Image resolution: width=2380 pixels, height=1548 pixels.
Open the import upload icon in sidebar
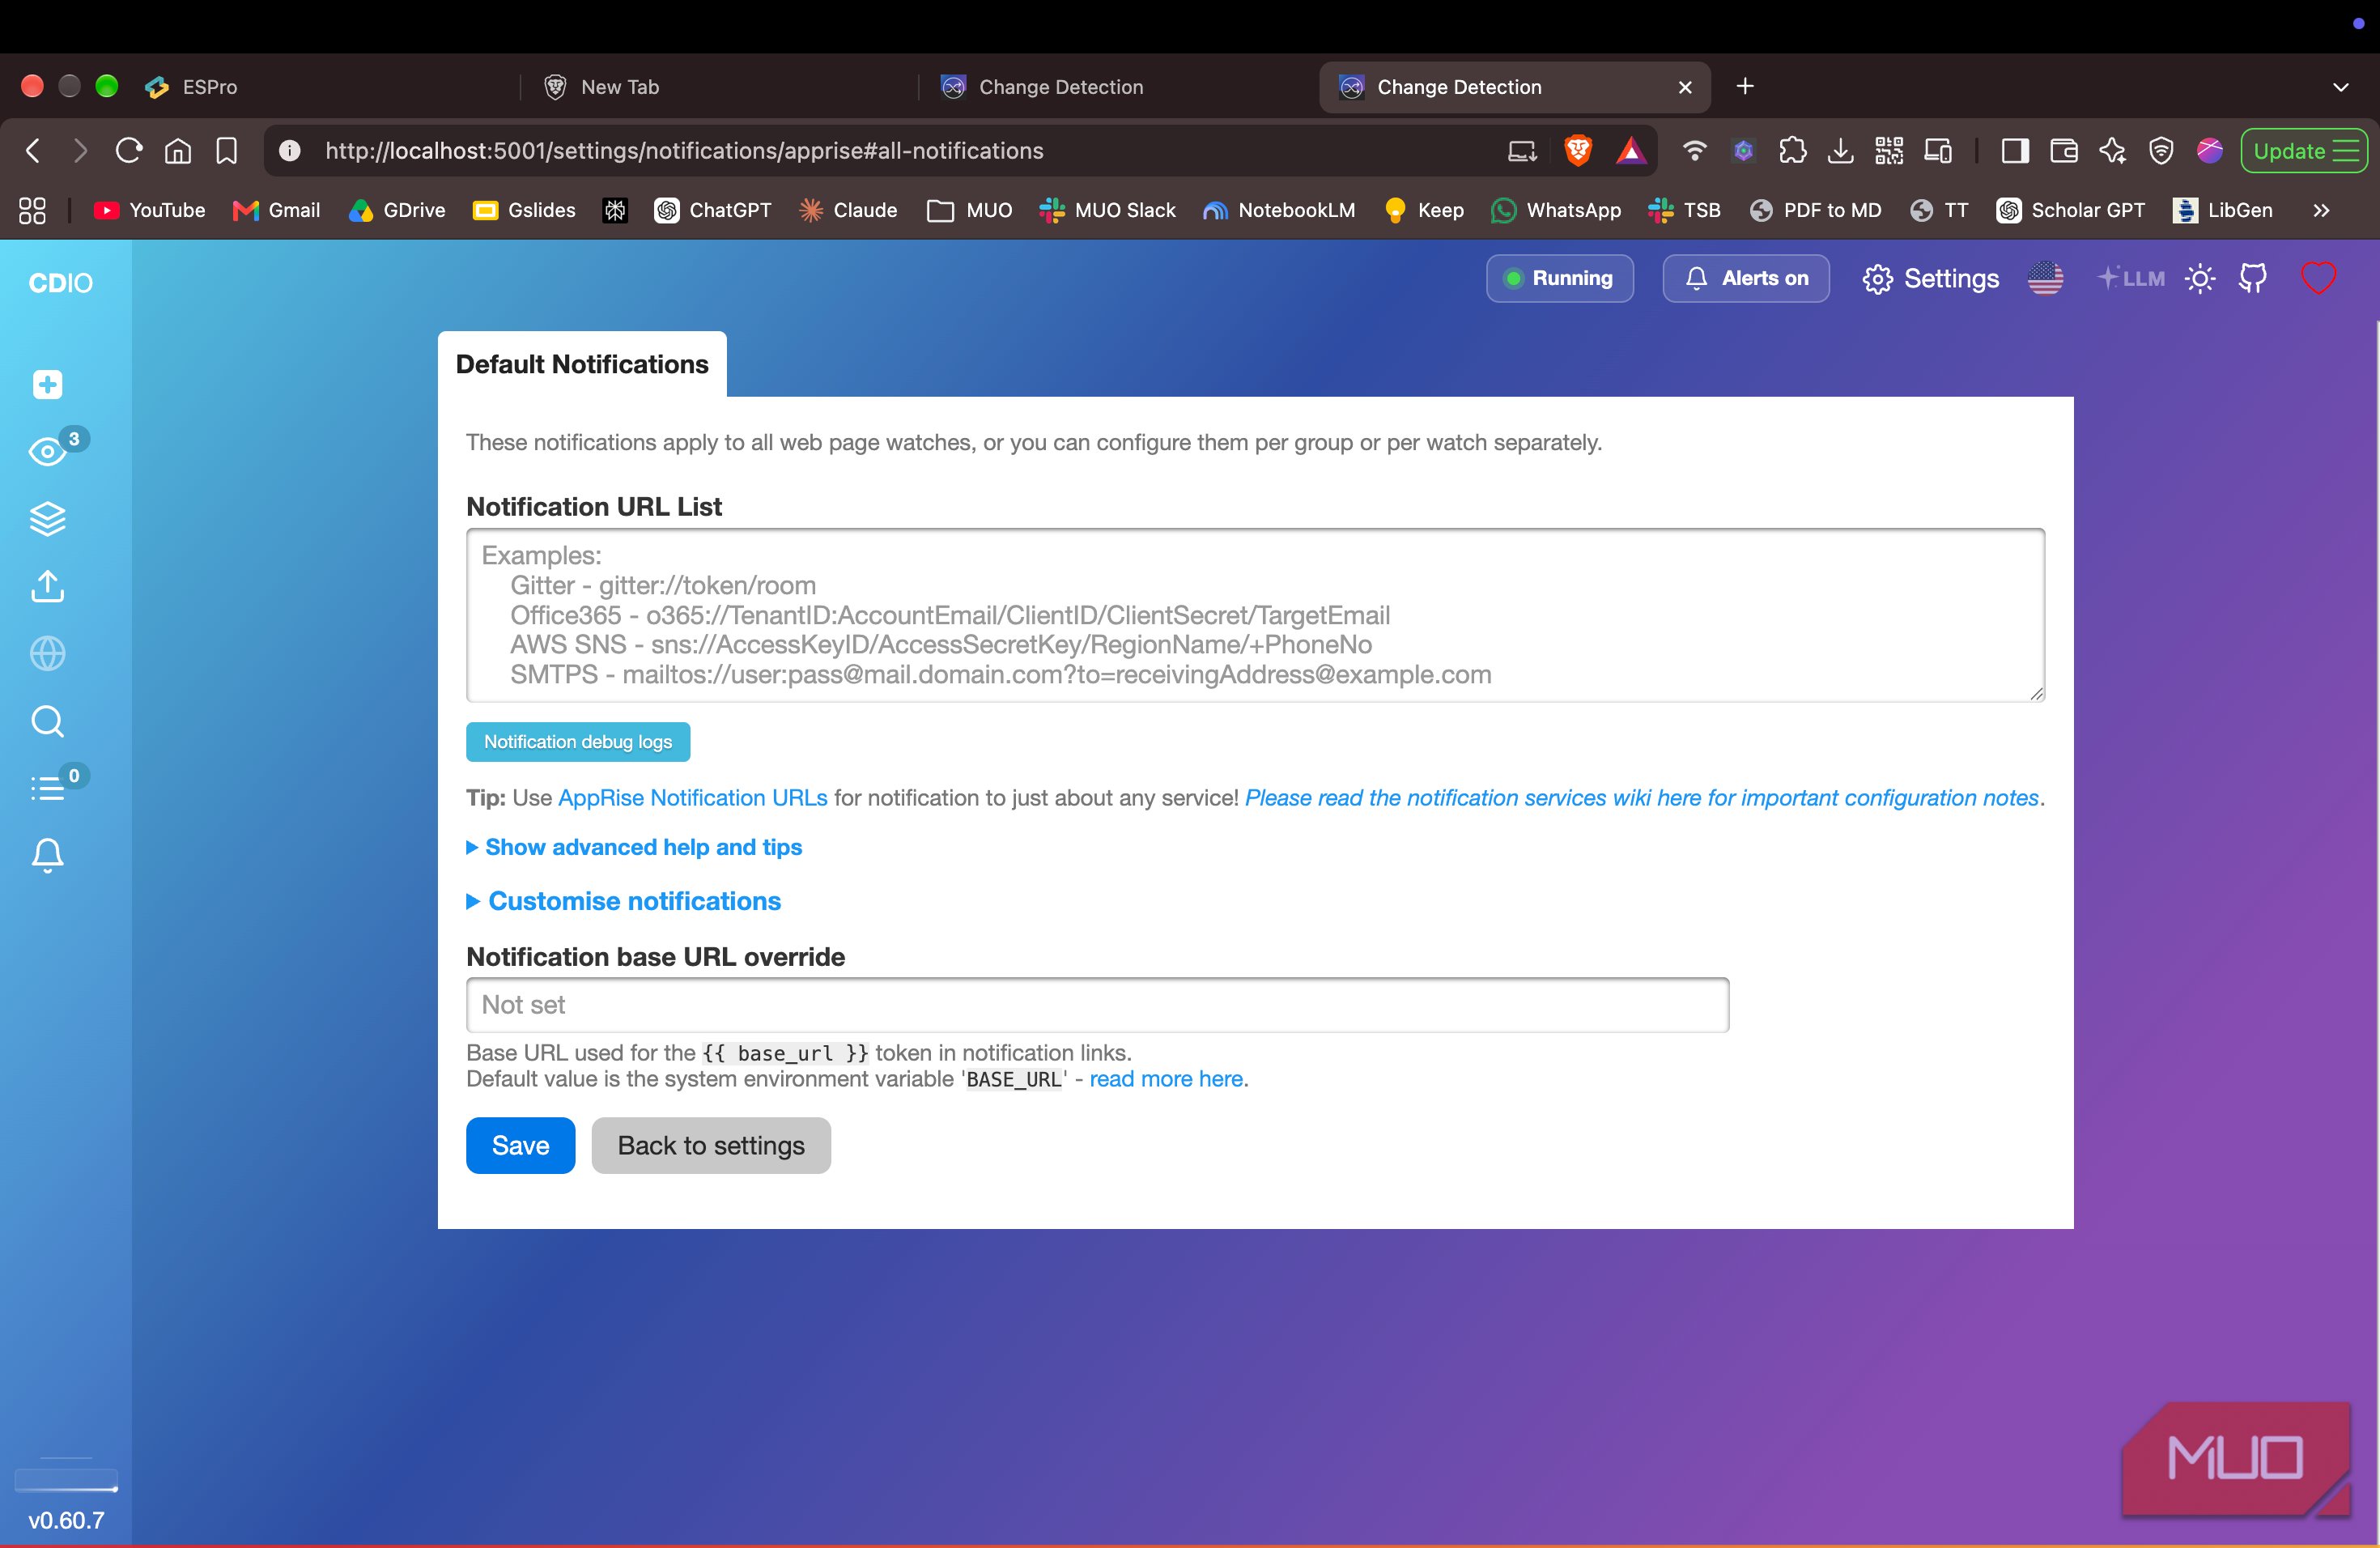(47, 586)
